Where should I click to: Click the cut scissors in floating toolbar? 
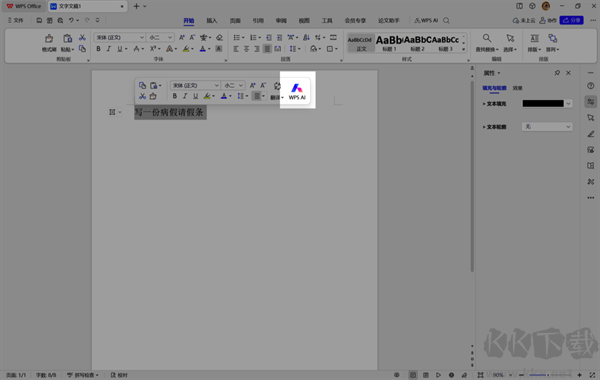point(142,96)
